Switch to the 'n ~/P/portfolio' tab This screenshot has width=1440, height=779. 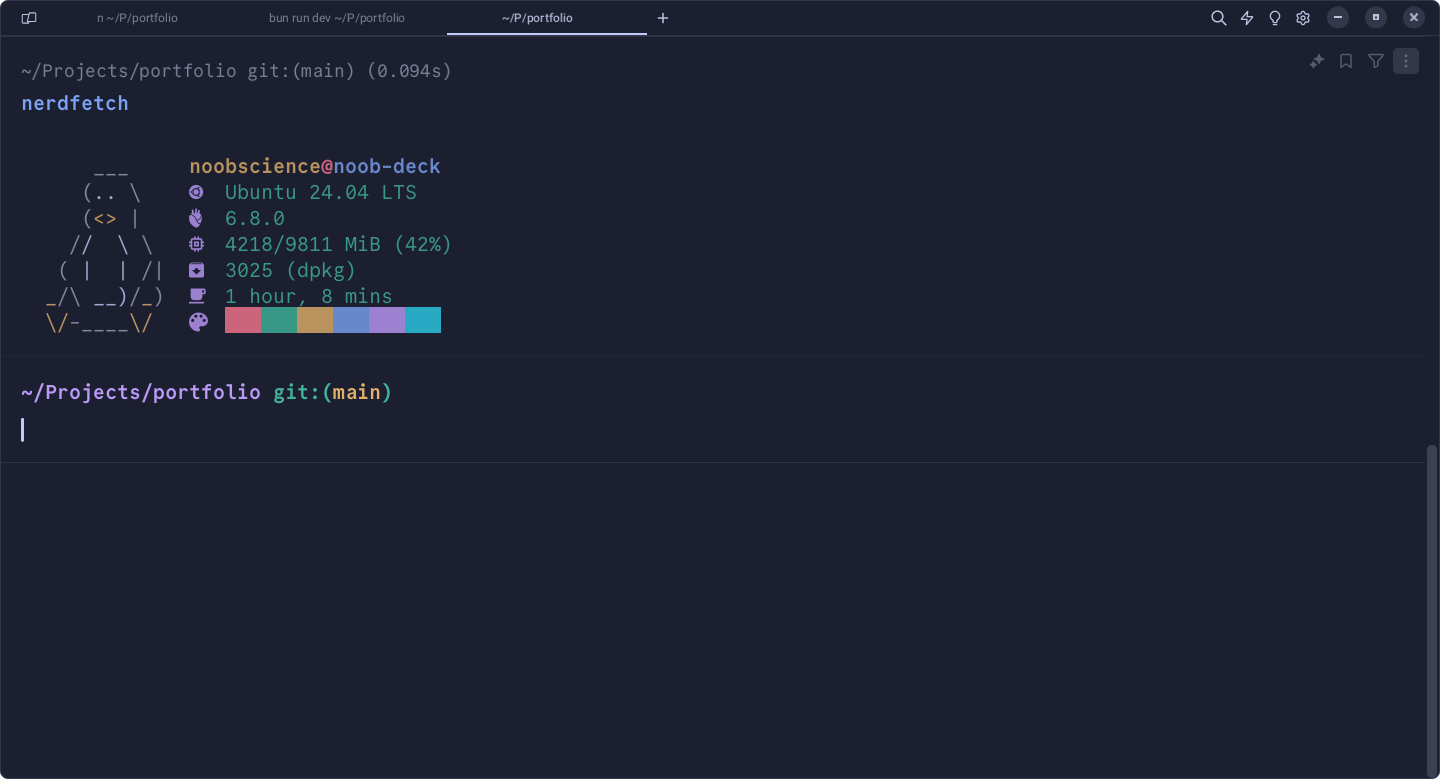click(137, 18)
